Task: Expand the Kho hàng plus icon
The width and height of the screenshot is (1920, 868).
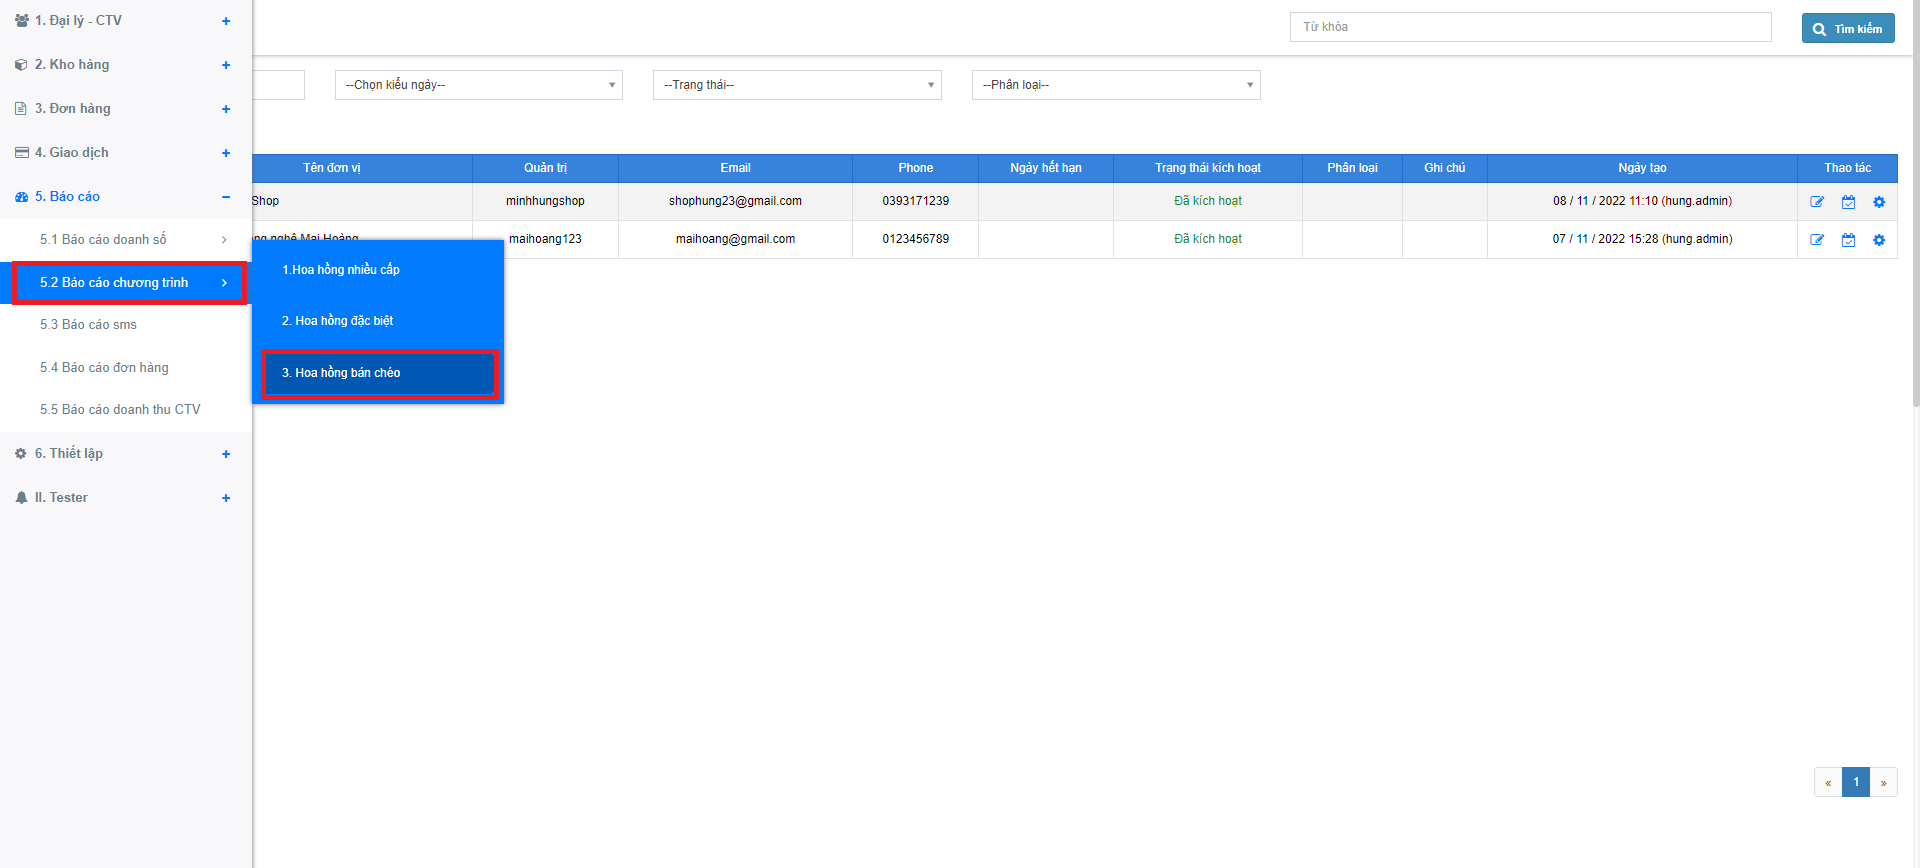Action: pyautogui.click(x=226, y=65)
